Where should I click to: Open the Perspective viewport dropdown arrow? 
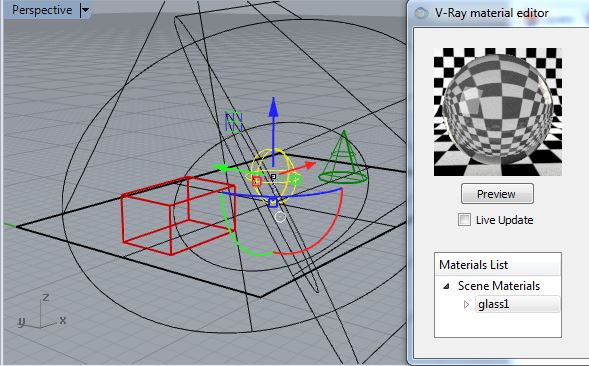[x=86, y=10]
